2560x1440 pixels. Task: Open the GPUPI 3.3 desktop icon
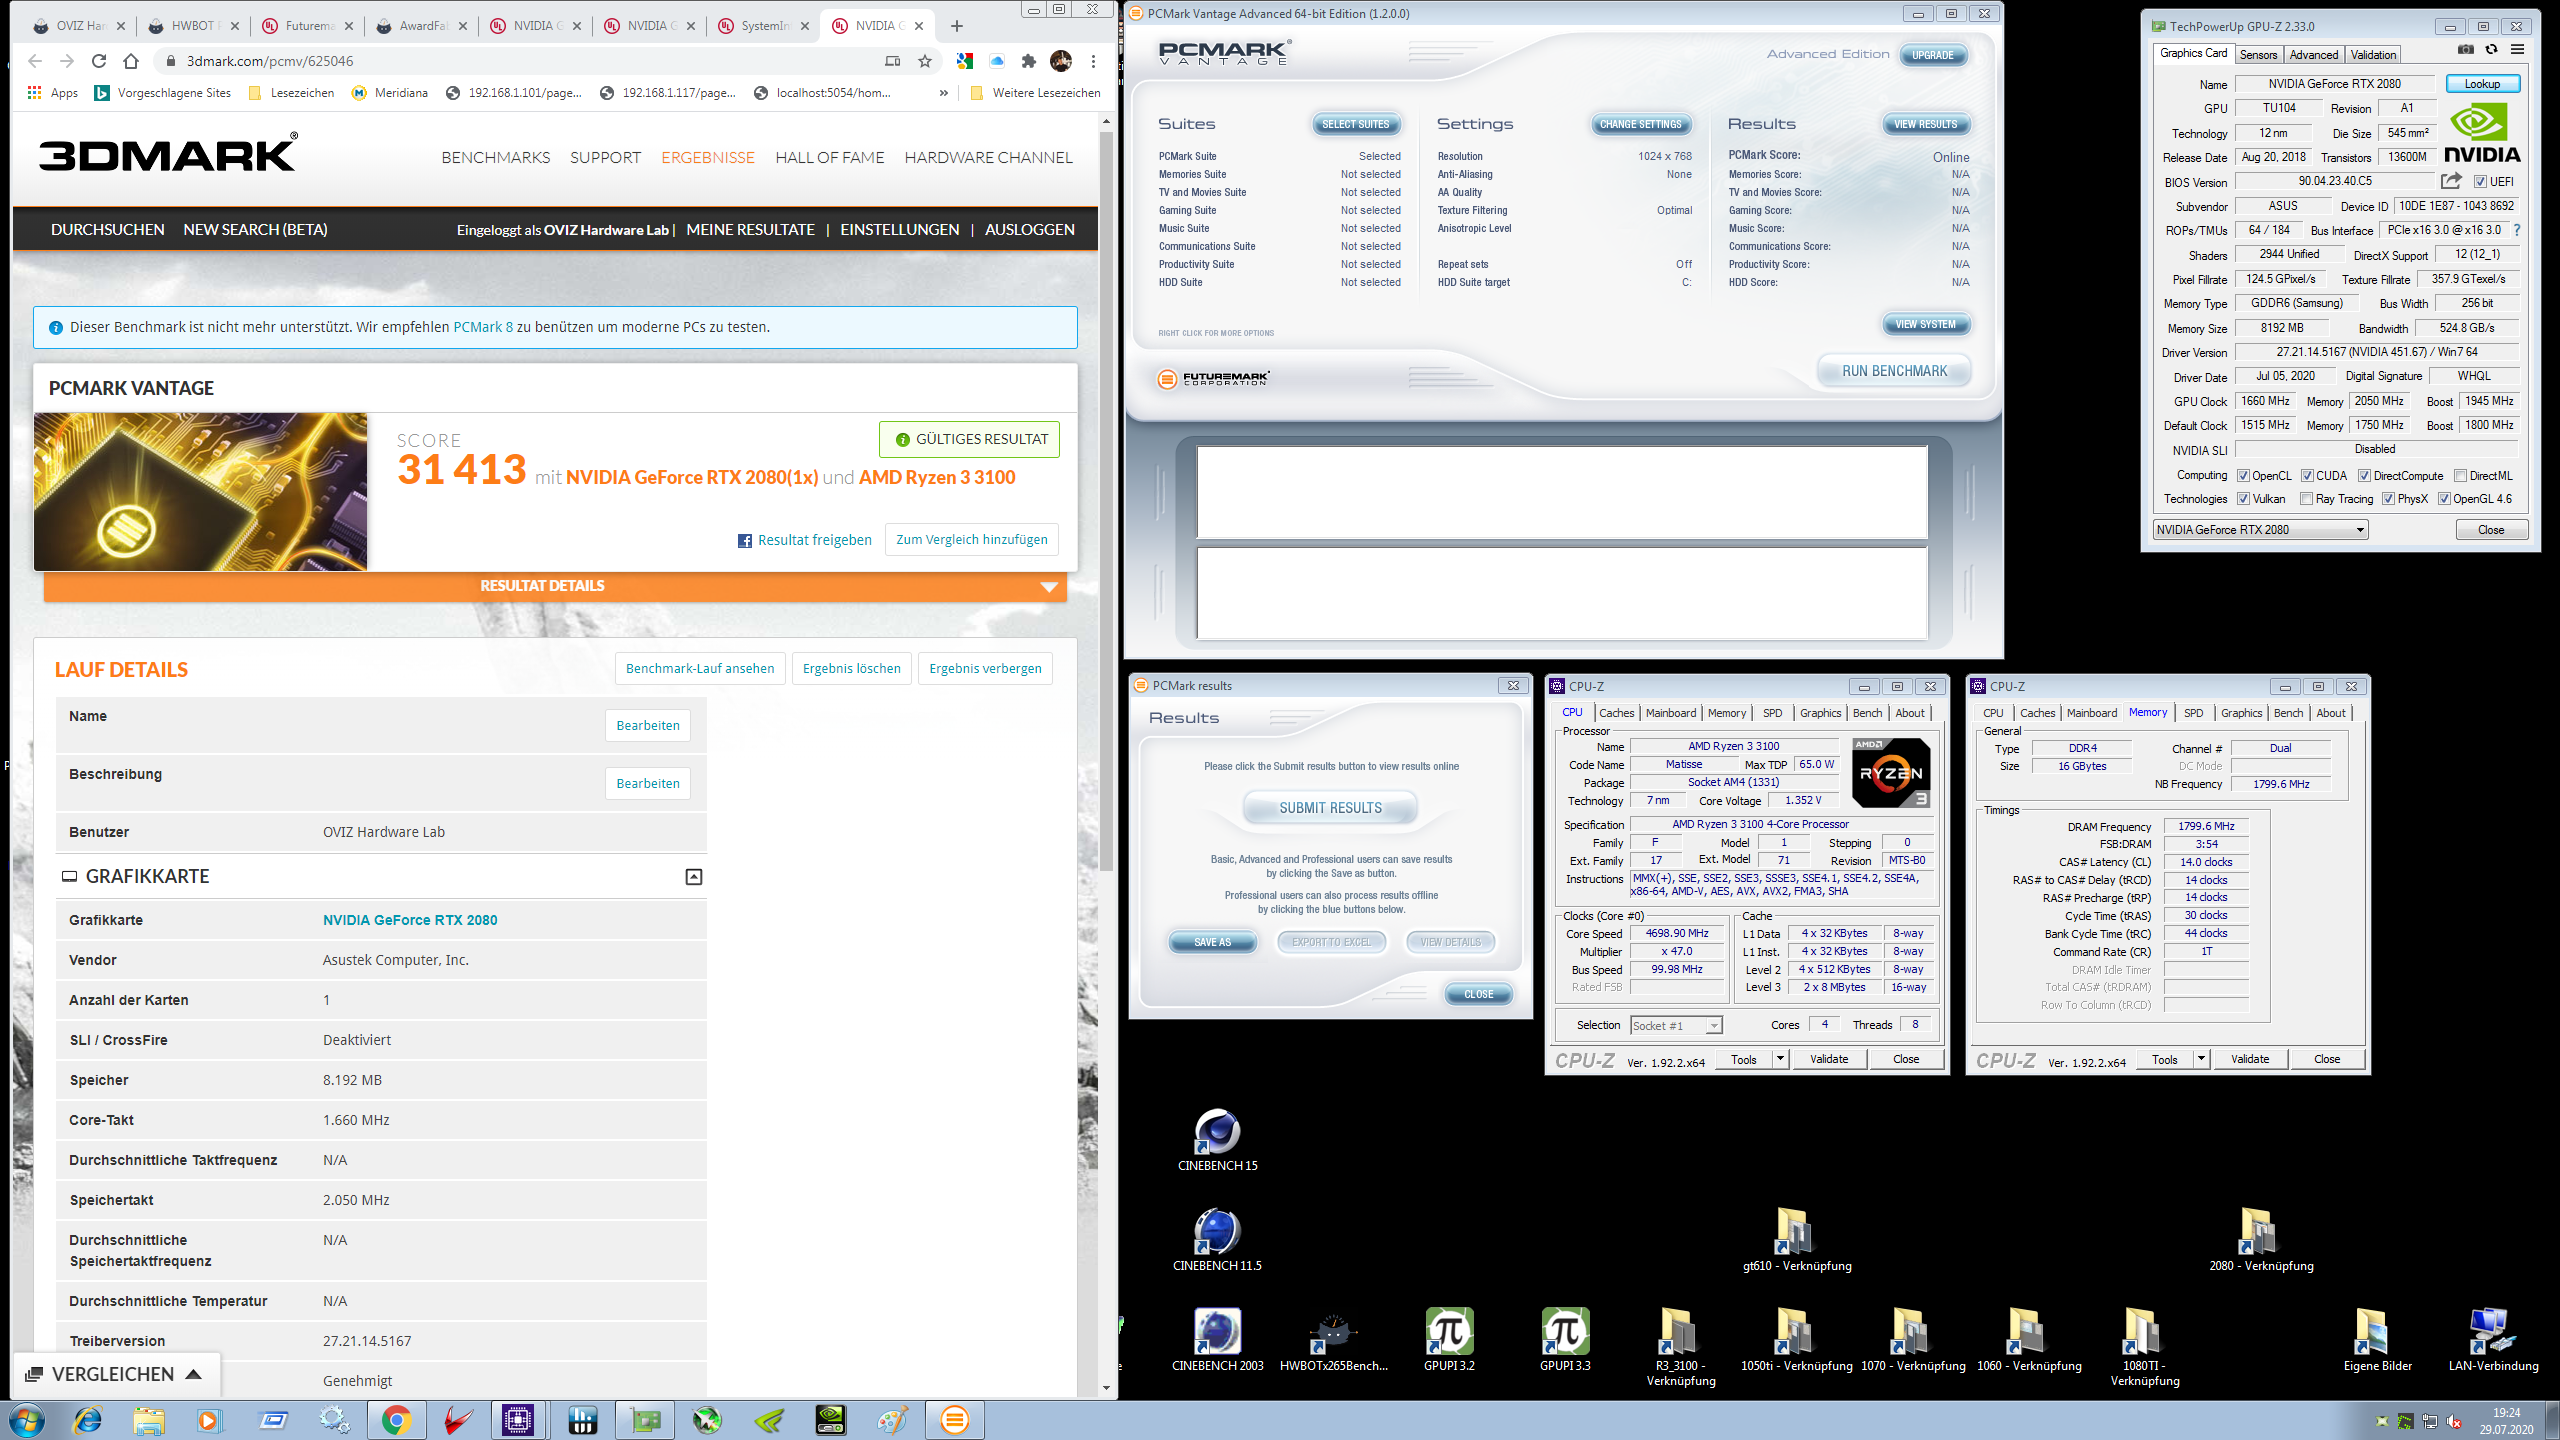1565,1340
